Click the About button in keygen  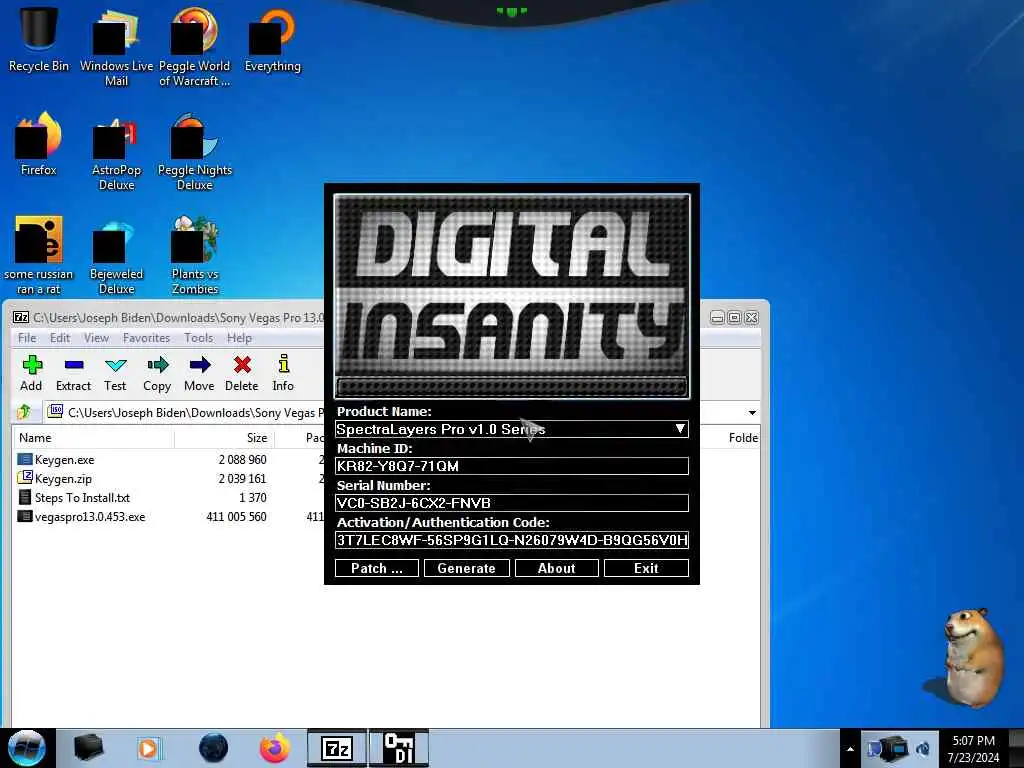[x=556, y=568]
